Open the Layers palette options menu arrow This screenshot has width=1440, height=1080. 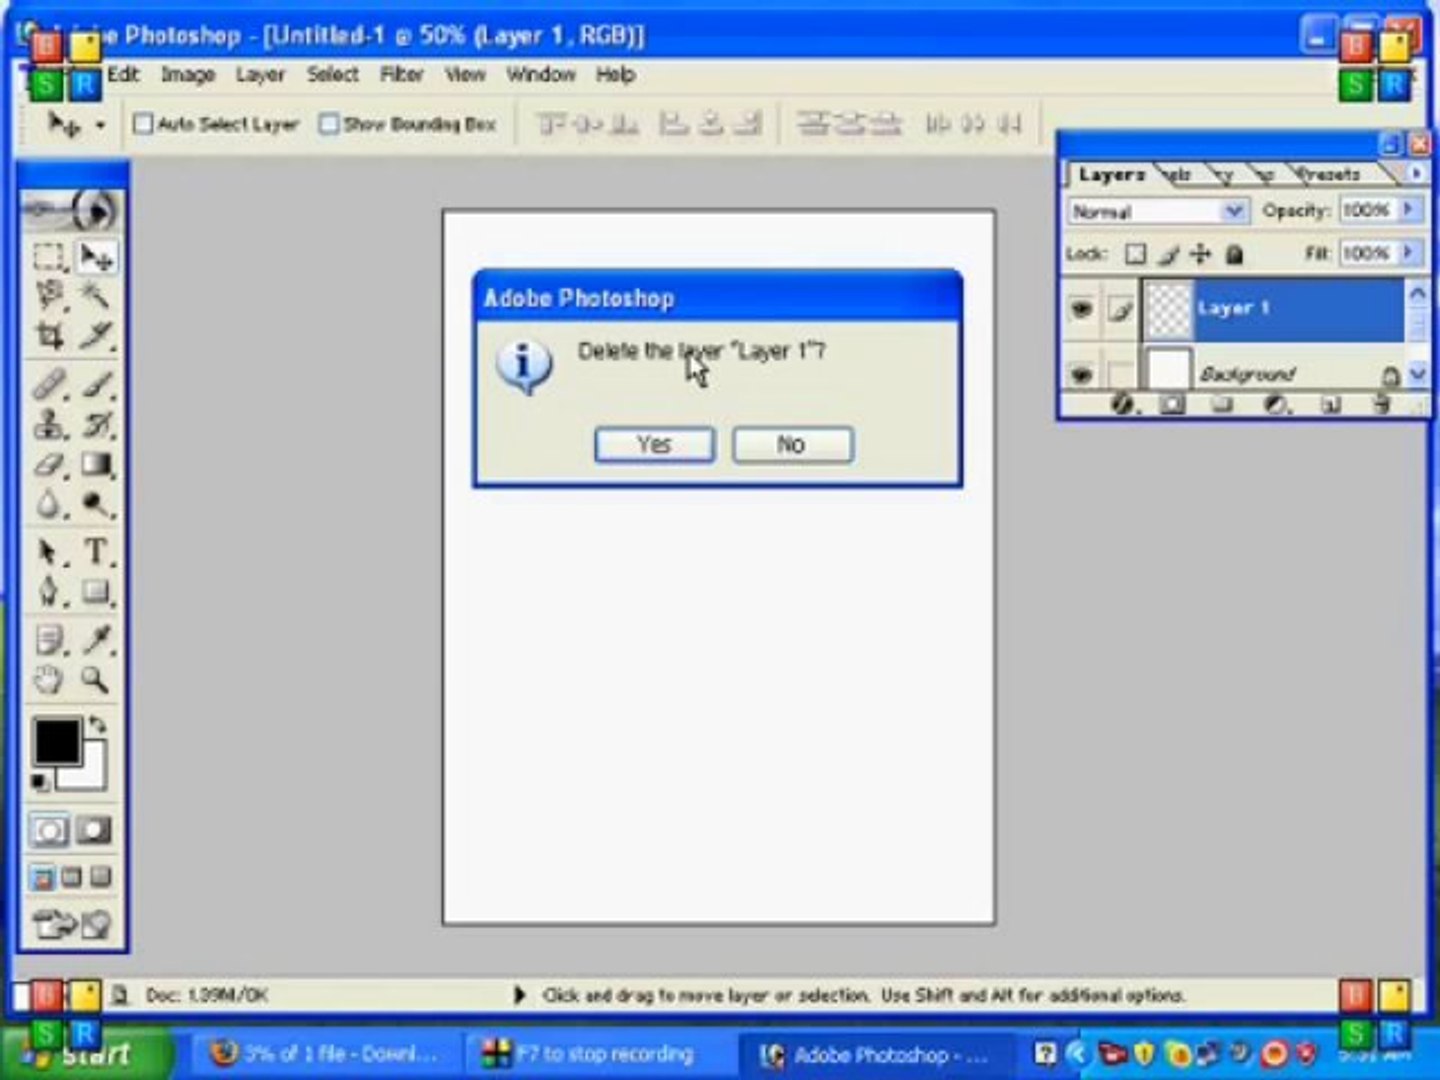1416,173
